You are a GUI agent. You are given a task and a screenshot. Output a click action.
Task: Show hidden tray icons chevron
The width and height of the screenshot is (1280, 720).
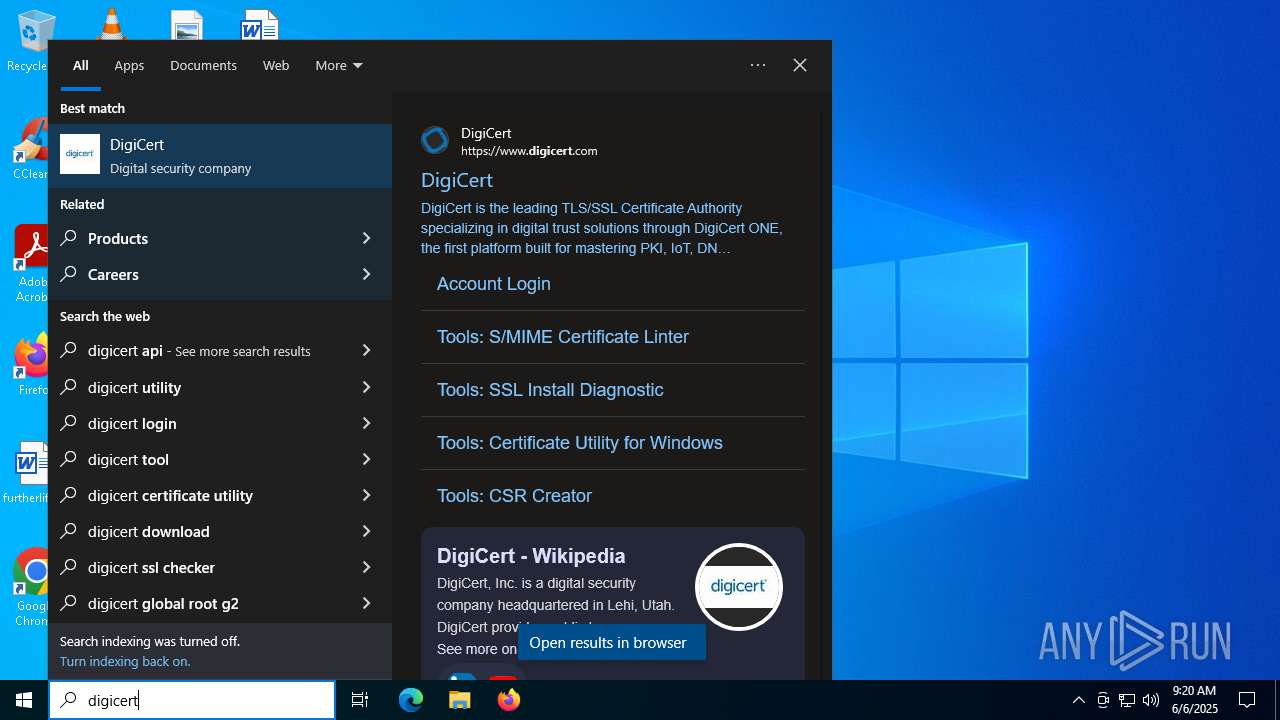point(1078,700)
